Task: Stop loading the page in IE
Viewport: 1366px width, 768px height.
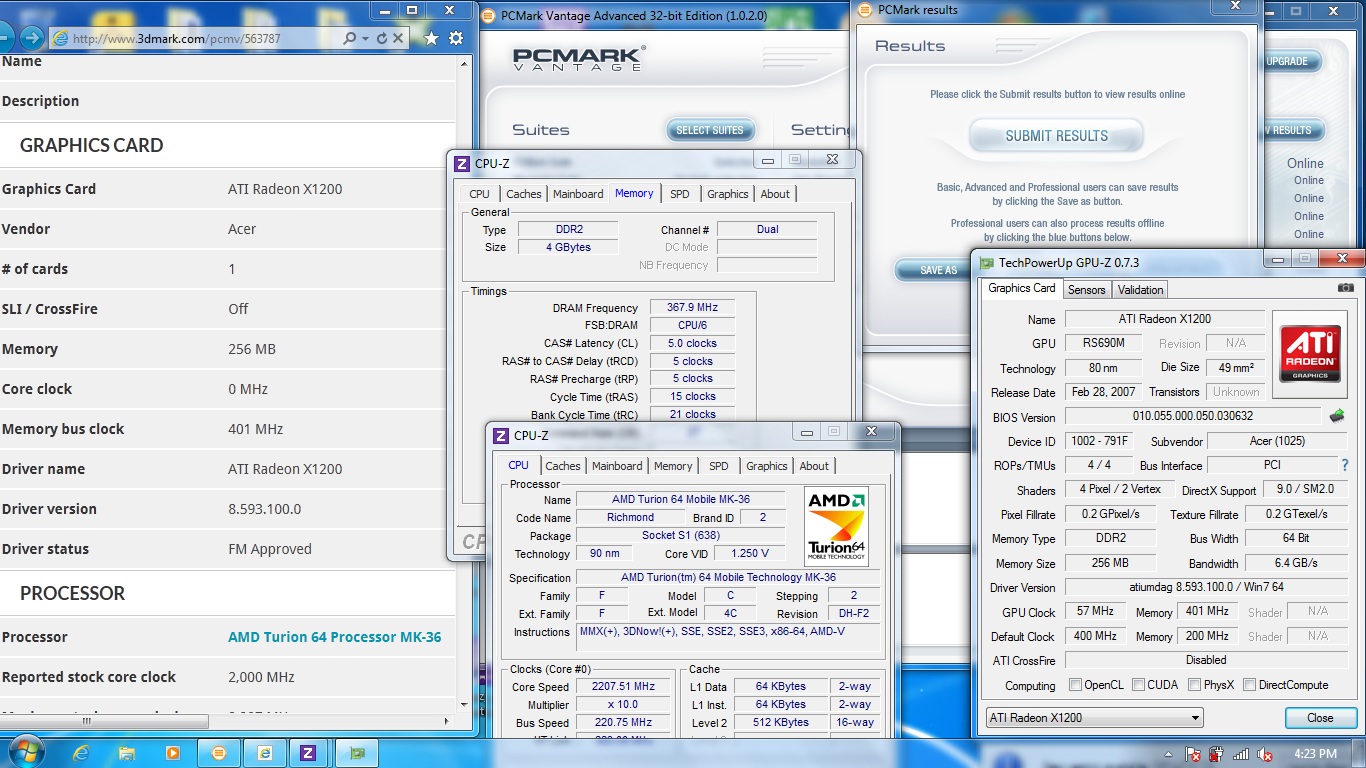Action: (397, 38)
